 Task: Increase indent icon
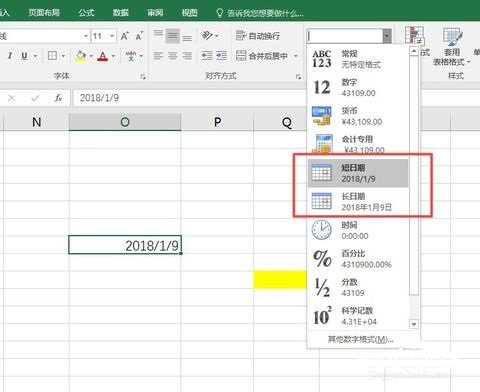tap(221, 56)
